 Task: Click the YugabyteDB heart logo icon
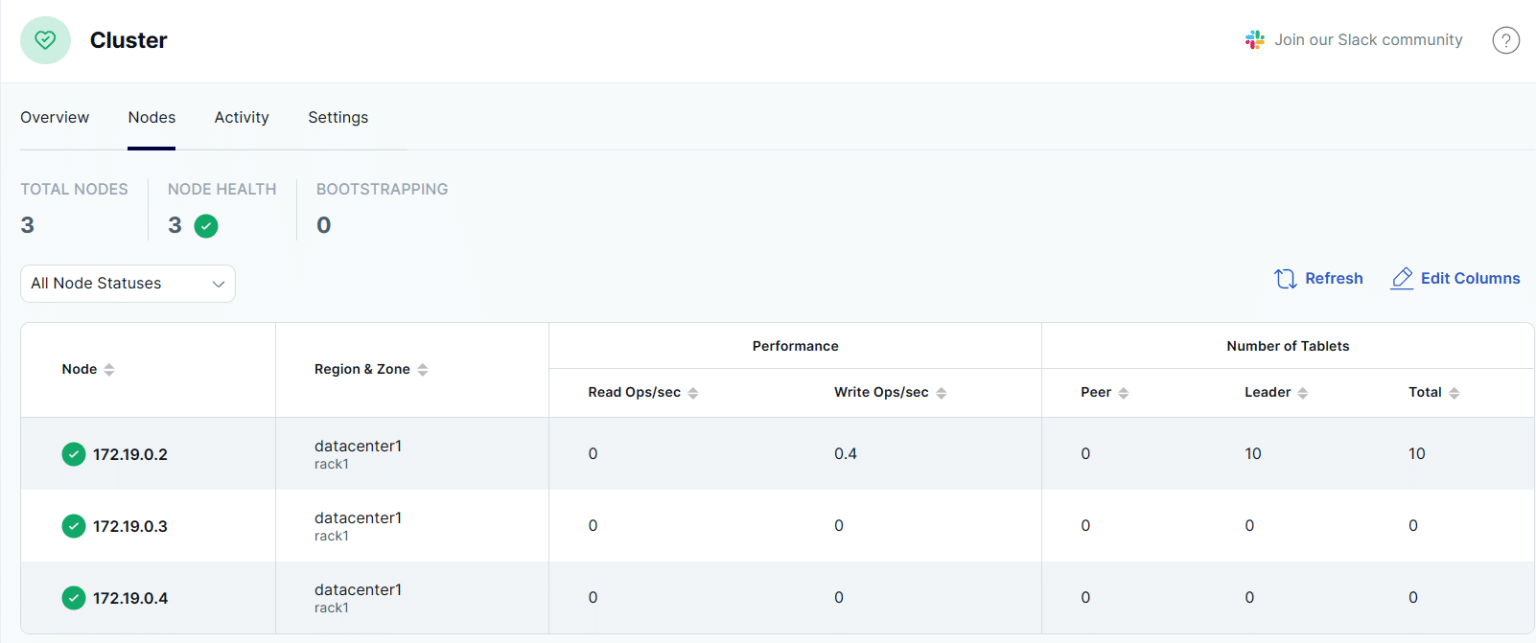(x=45, y=39)
